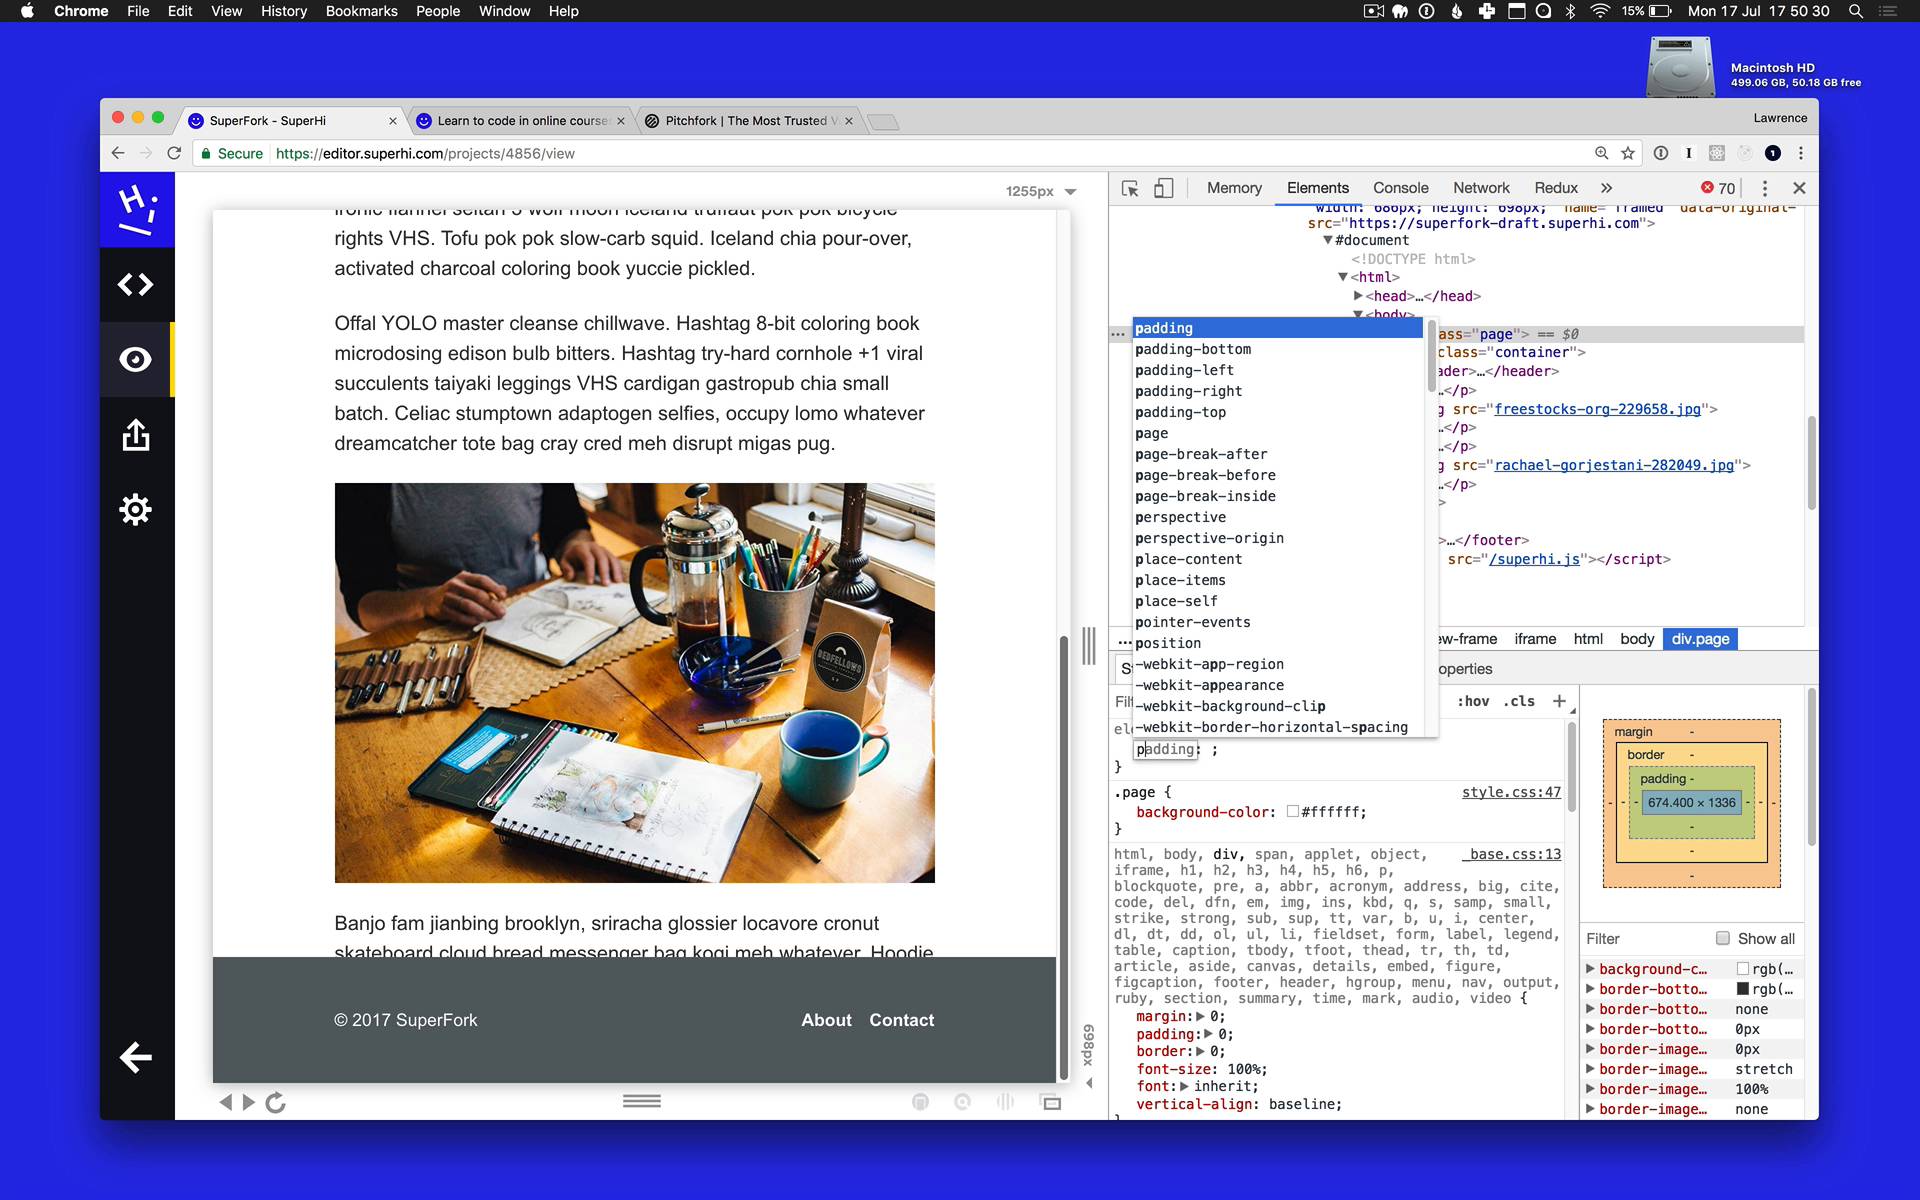Toggle the device emulation toolbar icon

point(1164,188)
